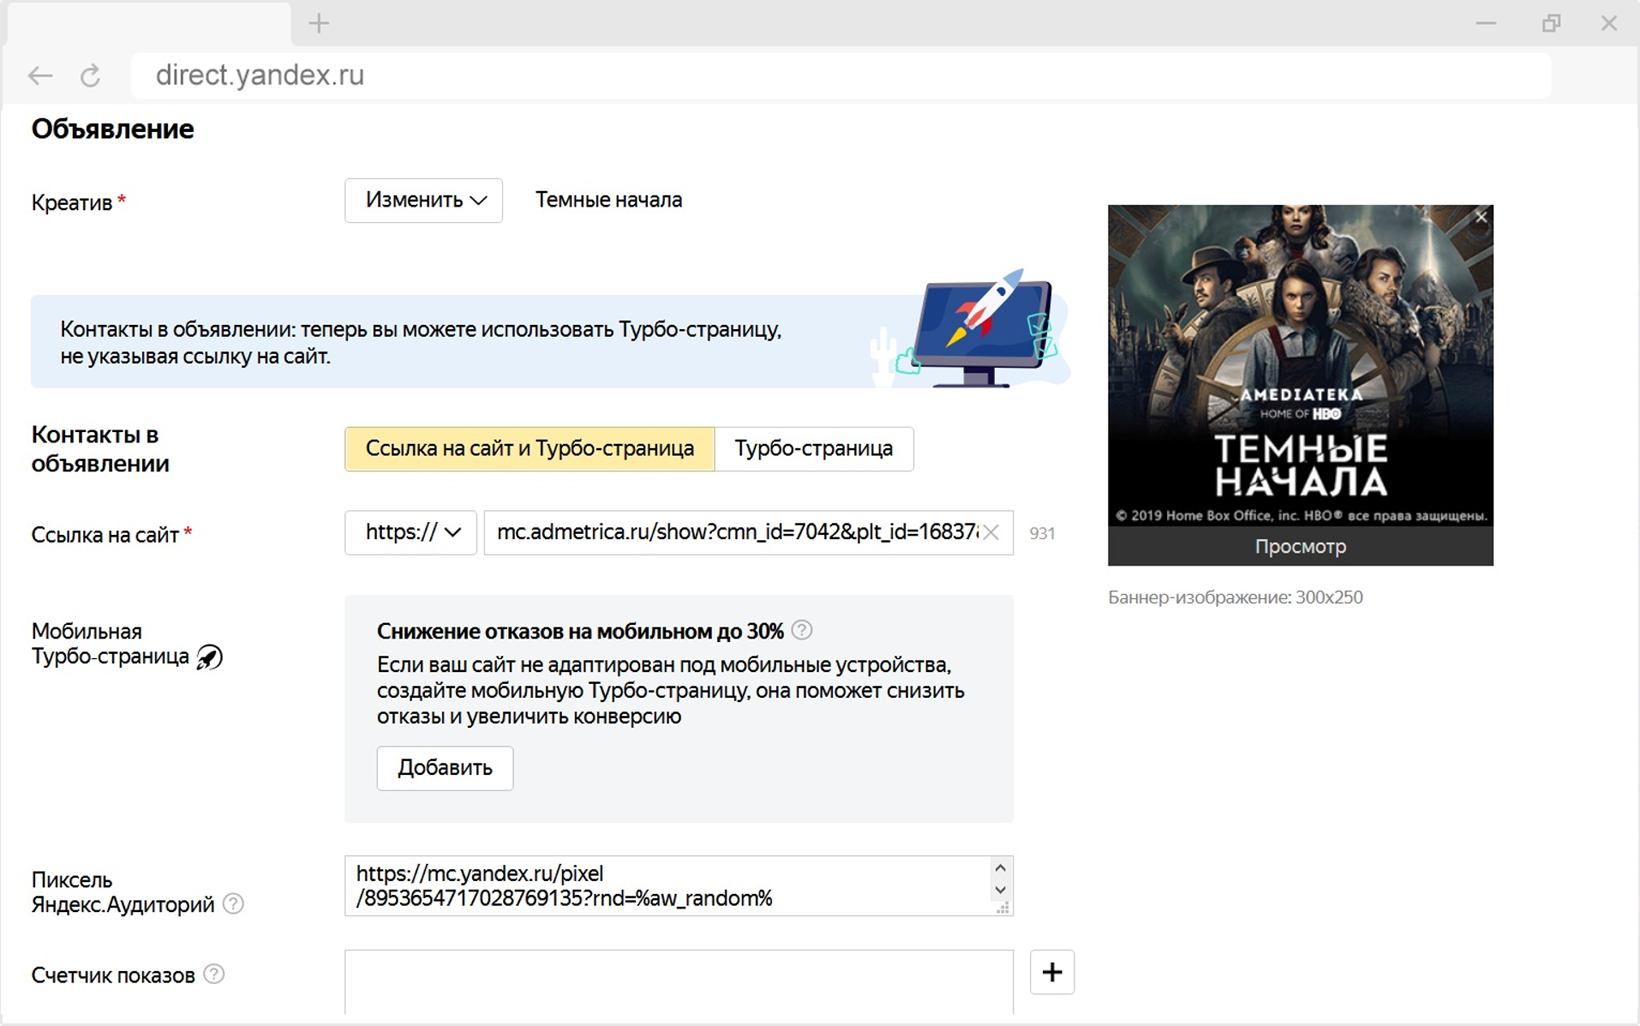Click Добавить to add Turbo page
This screenshot has height=1026, width=1640.
(x=445, y=768)
